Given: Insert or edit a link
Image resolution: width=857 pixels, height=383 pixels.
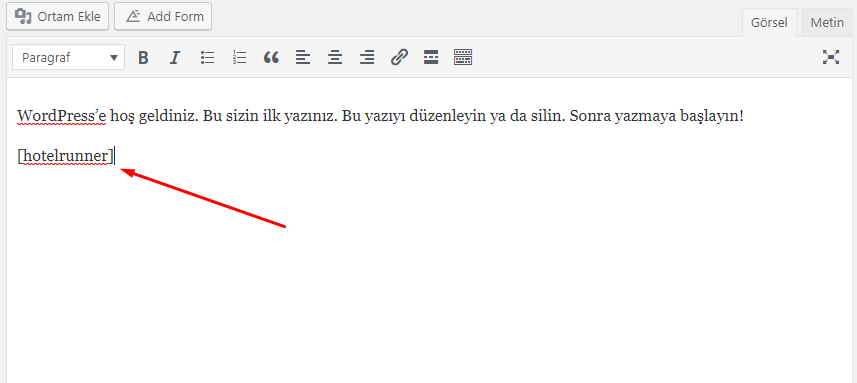Looking at the screenshot, I should point(399,57).
